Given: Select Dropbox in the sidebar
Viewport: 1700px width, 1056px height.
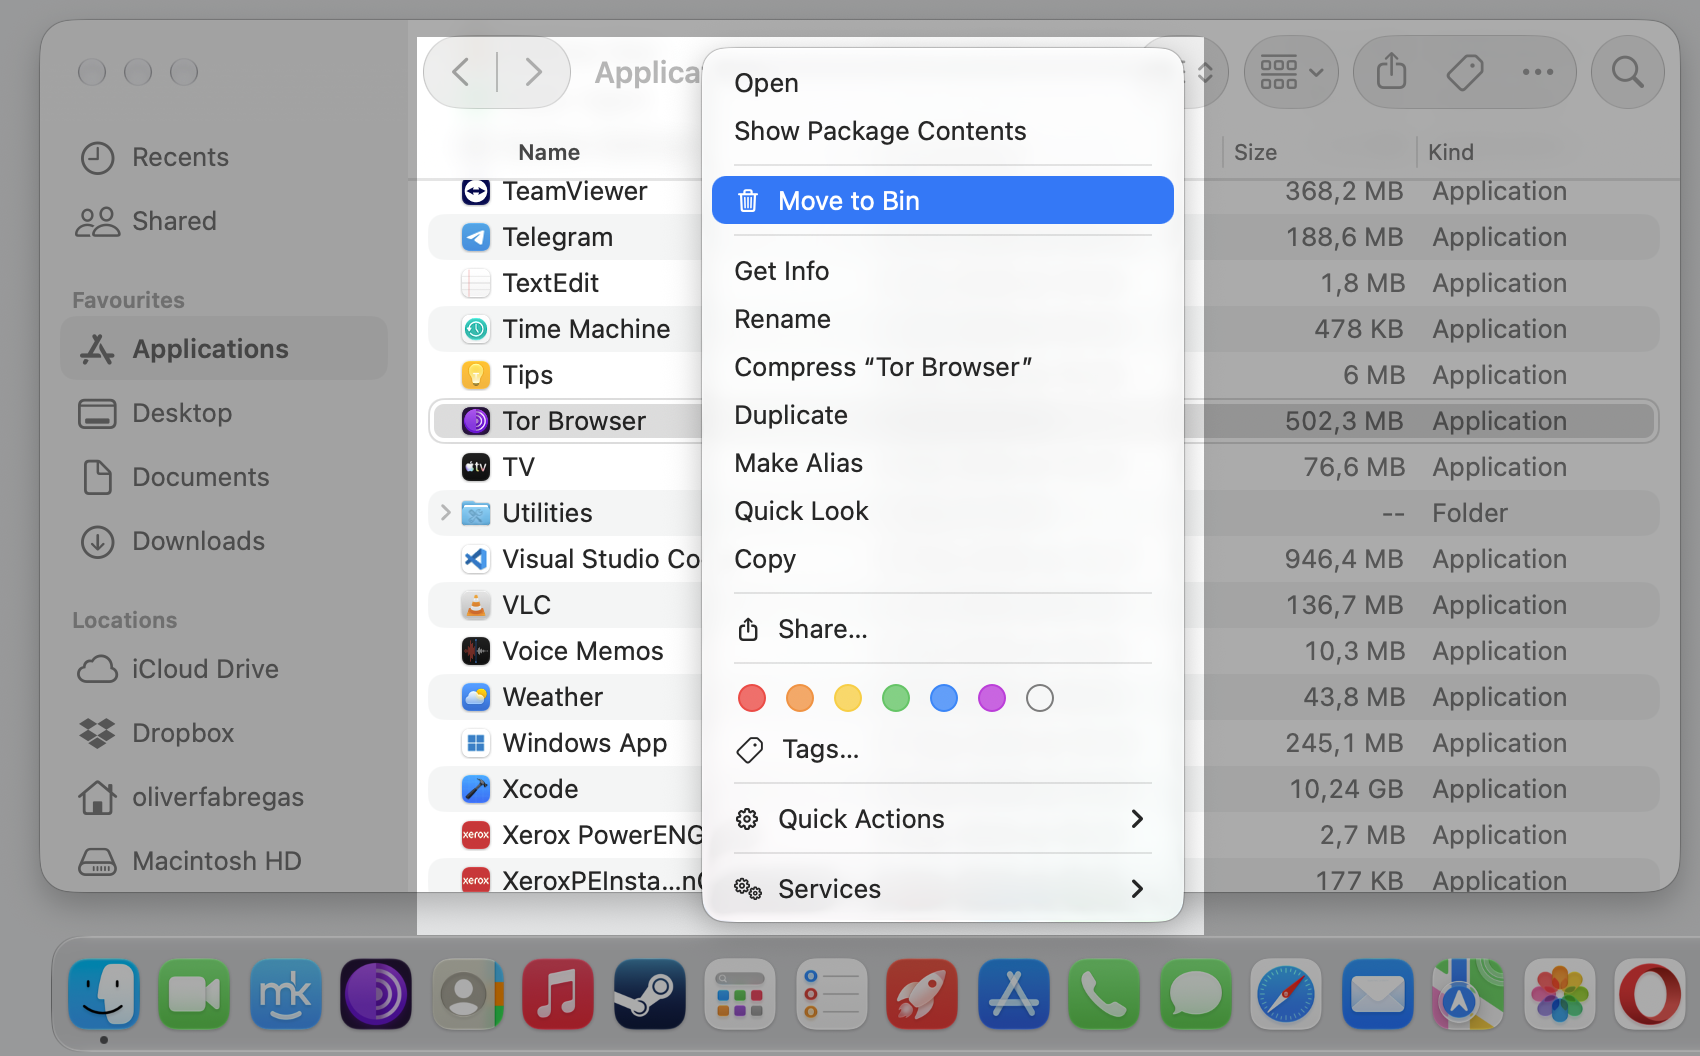Looking at the screenshot, I should pyautogui.click(x=224, y=733).
